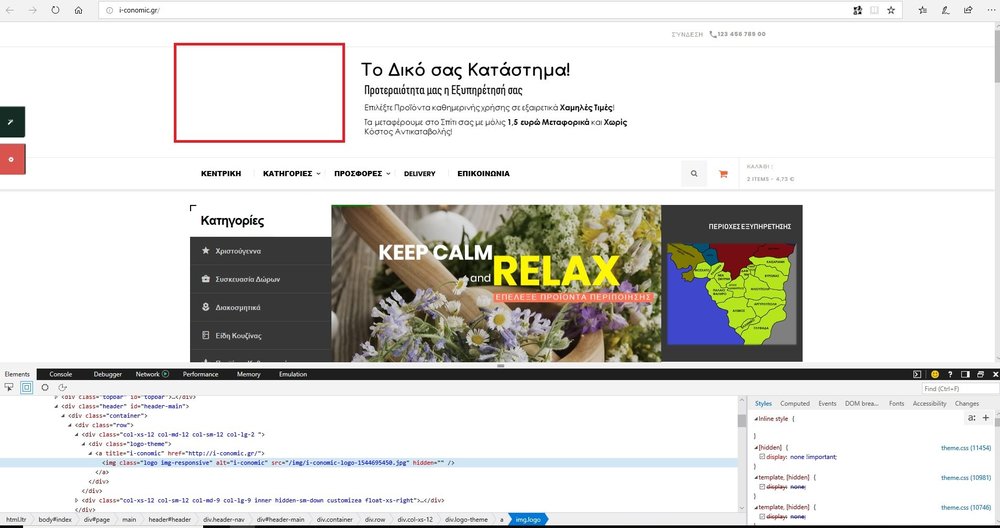This screenshot has height=528, width=1000.
Task: Activate the select element tool in DevTools
Action: pos(9,387)
